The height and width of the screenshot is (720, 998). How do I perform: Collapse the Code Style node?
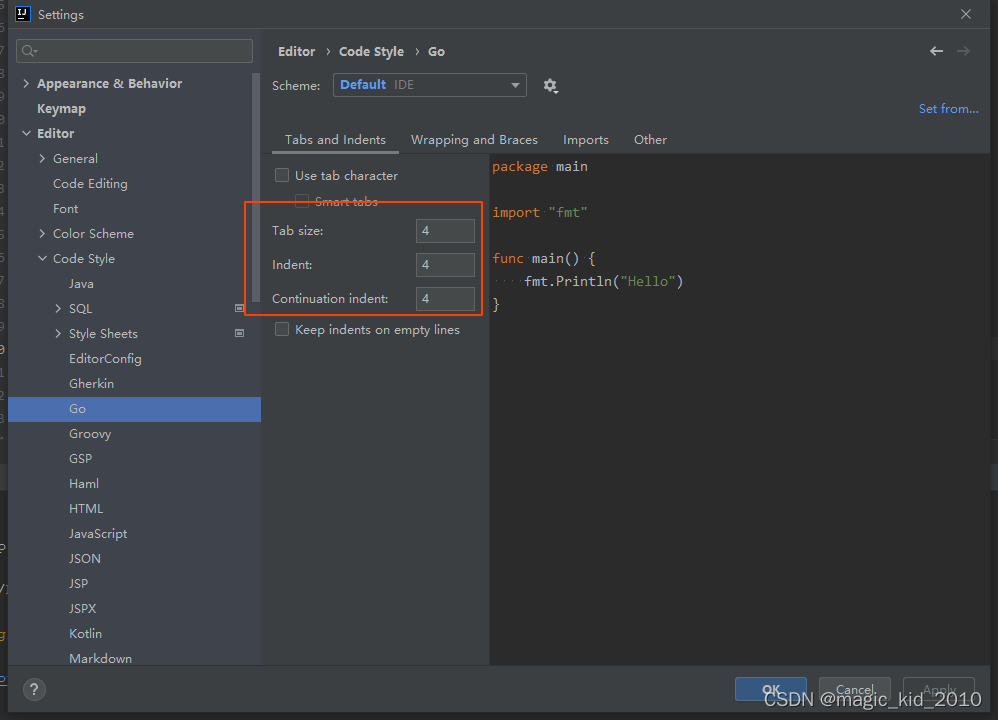click(42, 258)
